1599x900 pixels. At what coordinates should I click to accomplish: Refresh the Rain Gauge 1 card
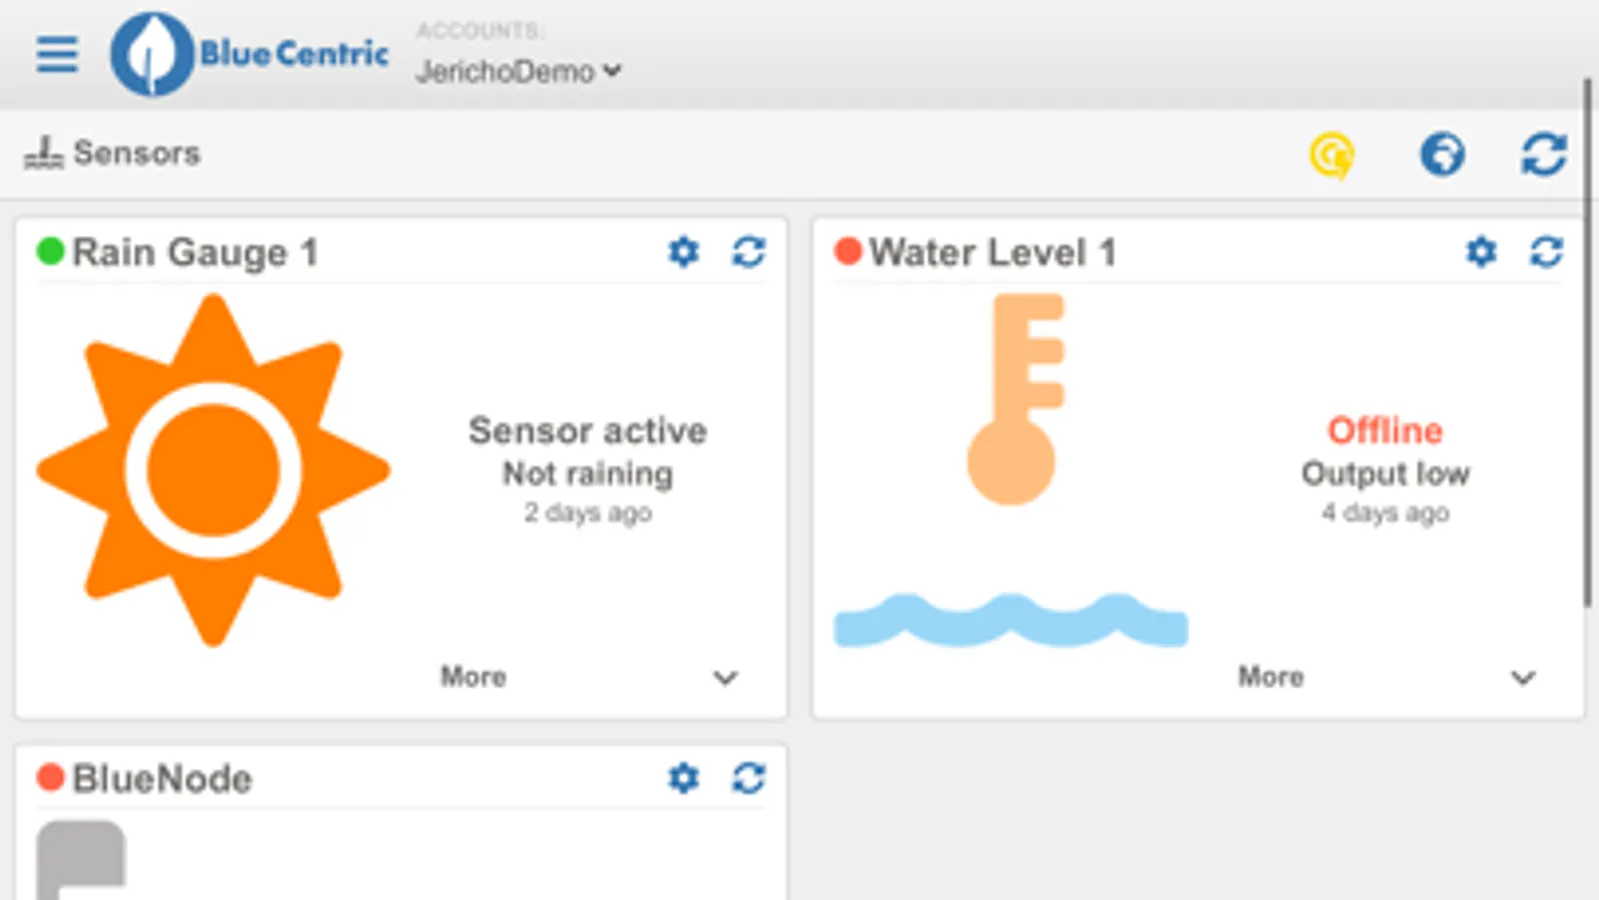point(749,252)
